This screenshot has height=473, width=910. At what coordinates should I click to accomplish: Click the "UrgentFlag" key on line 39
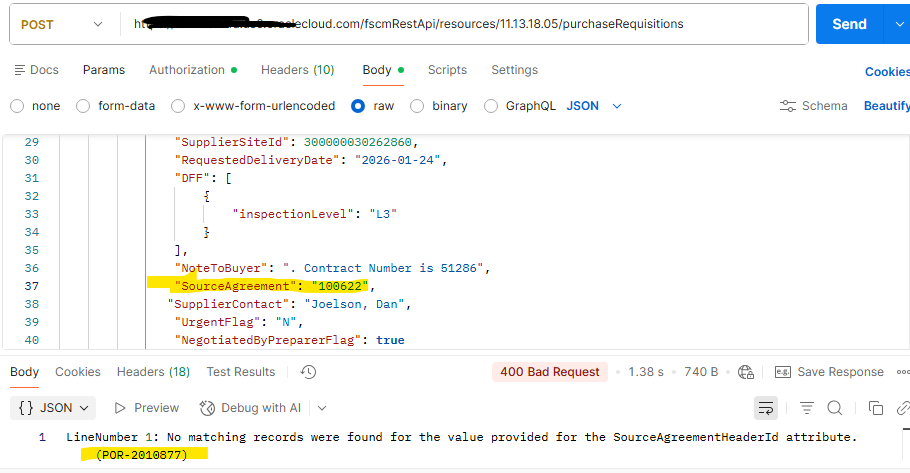point(218,322)
